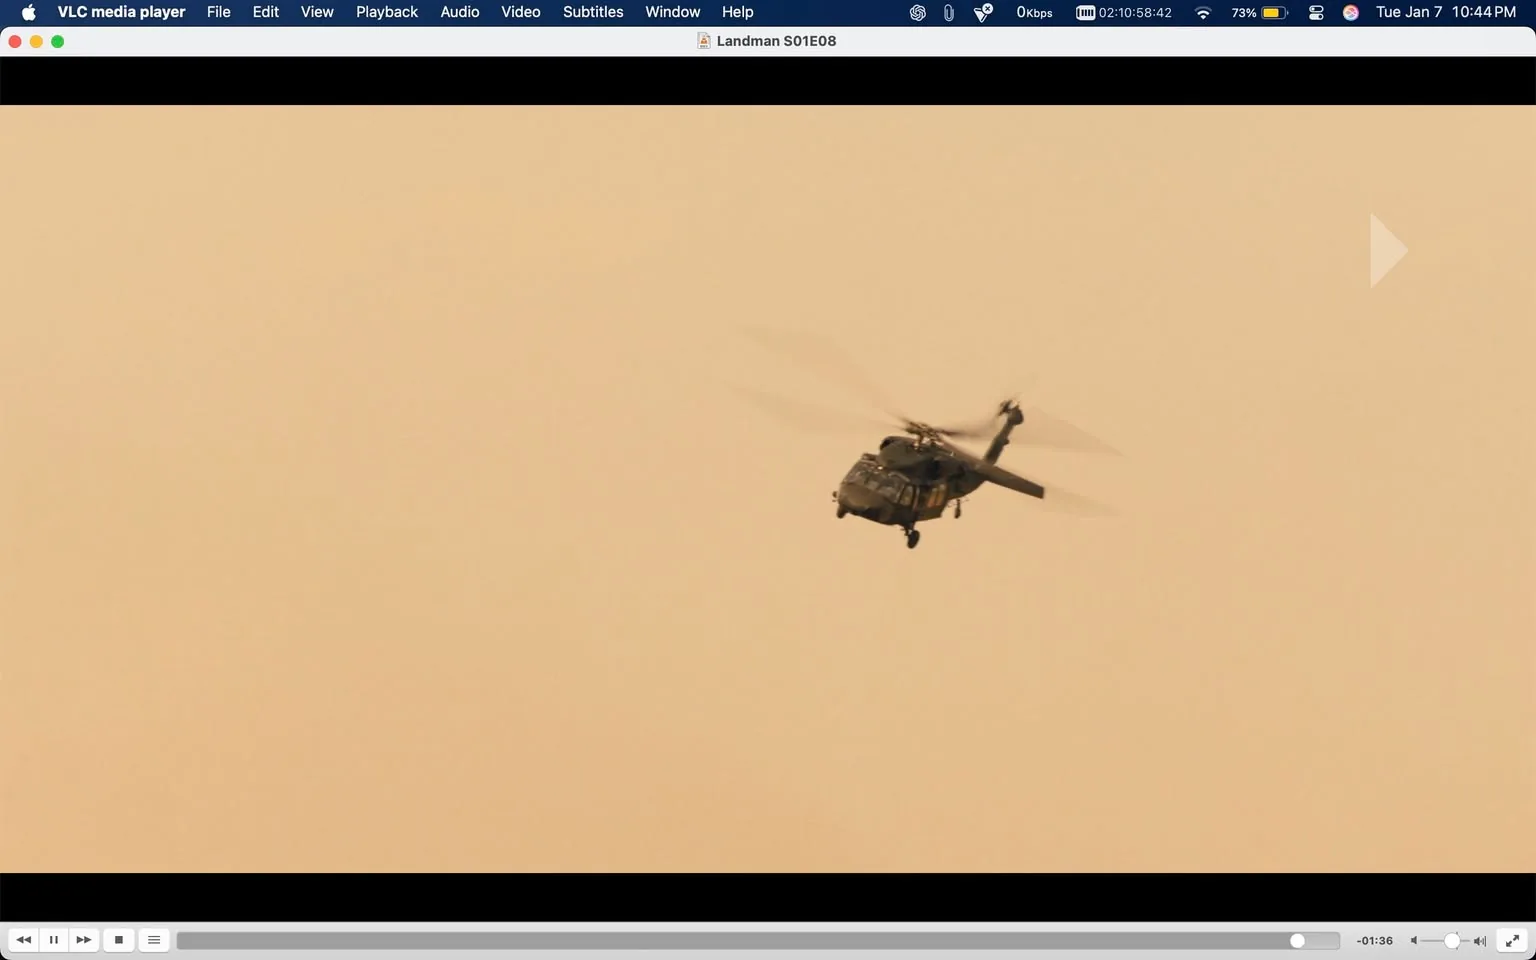
Task: Open the Control Center icon
Action: pos(1316,12)
